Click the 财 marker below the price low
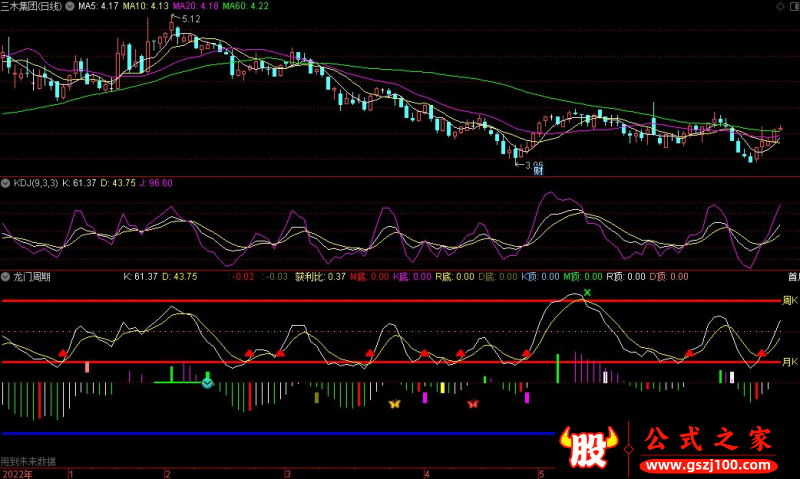 coord(537,170)
